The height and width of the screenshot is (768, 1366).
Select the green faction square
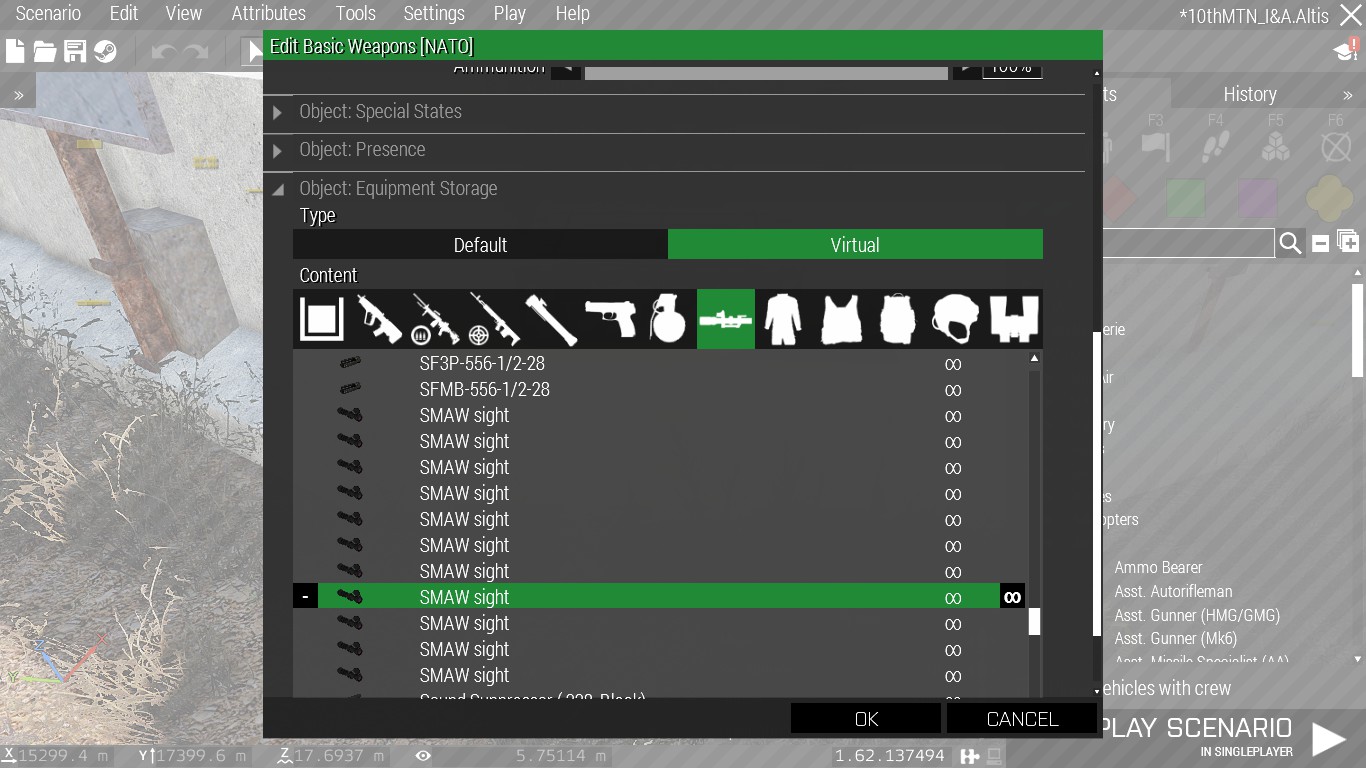pyautogui.click(x=1186, y=197)
